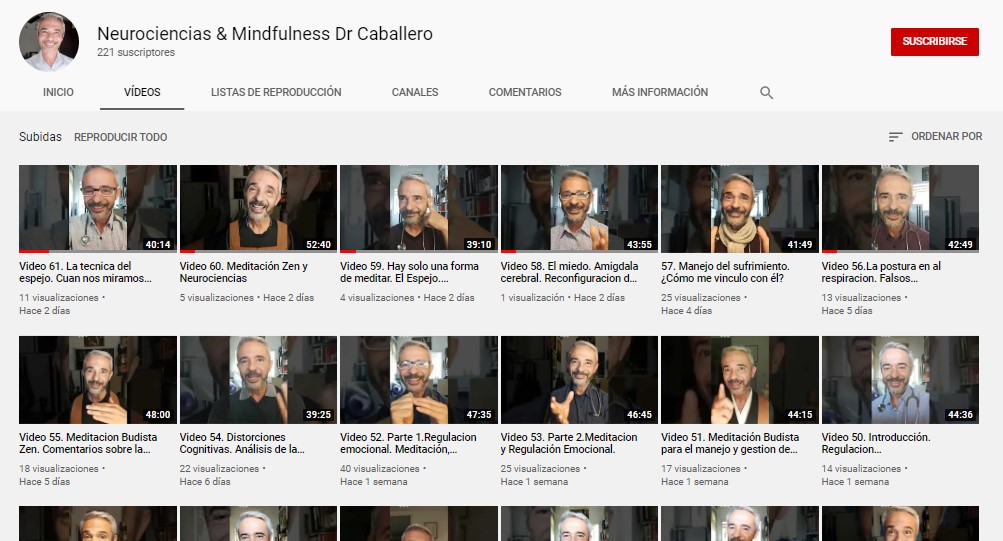This screenshot has height=541, width=1003.
Task: Open title 57. Manejo del sufrimiento
Action: (725, 272)
